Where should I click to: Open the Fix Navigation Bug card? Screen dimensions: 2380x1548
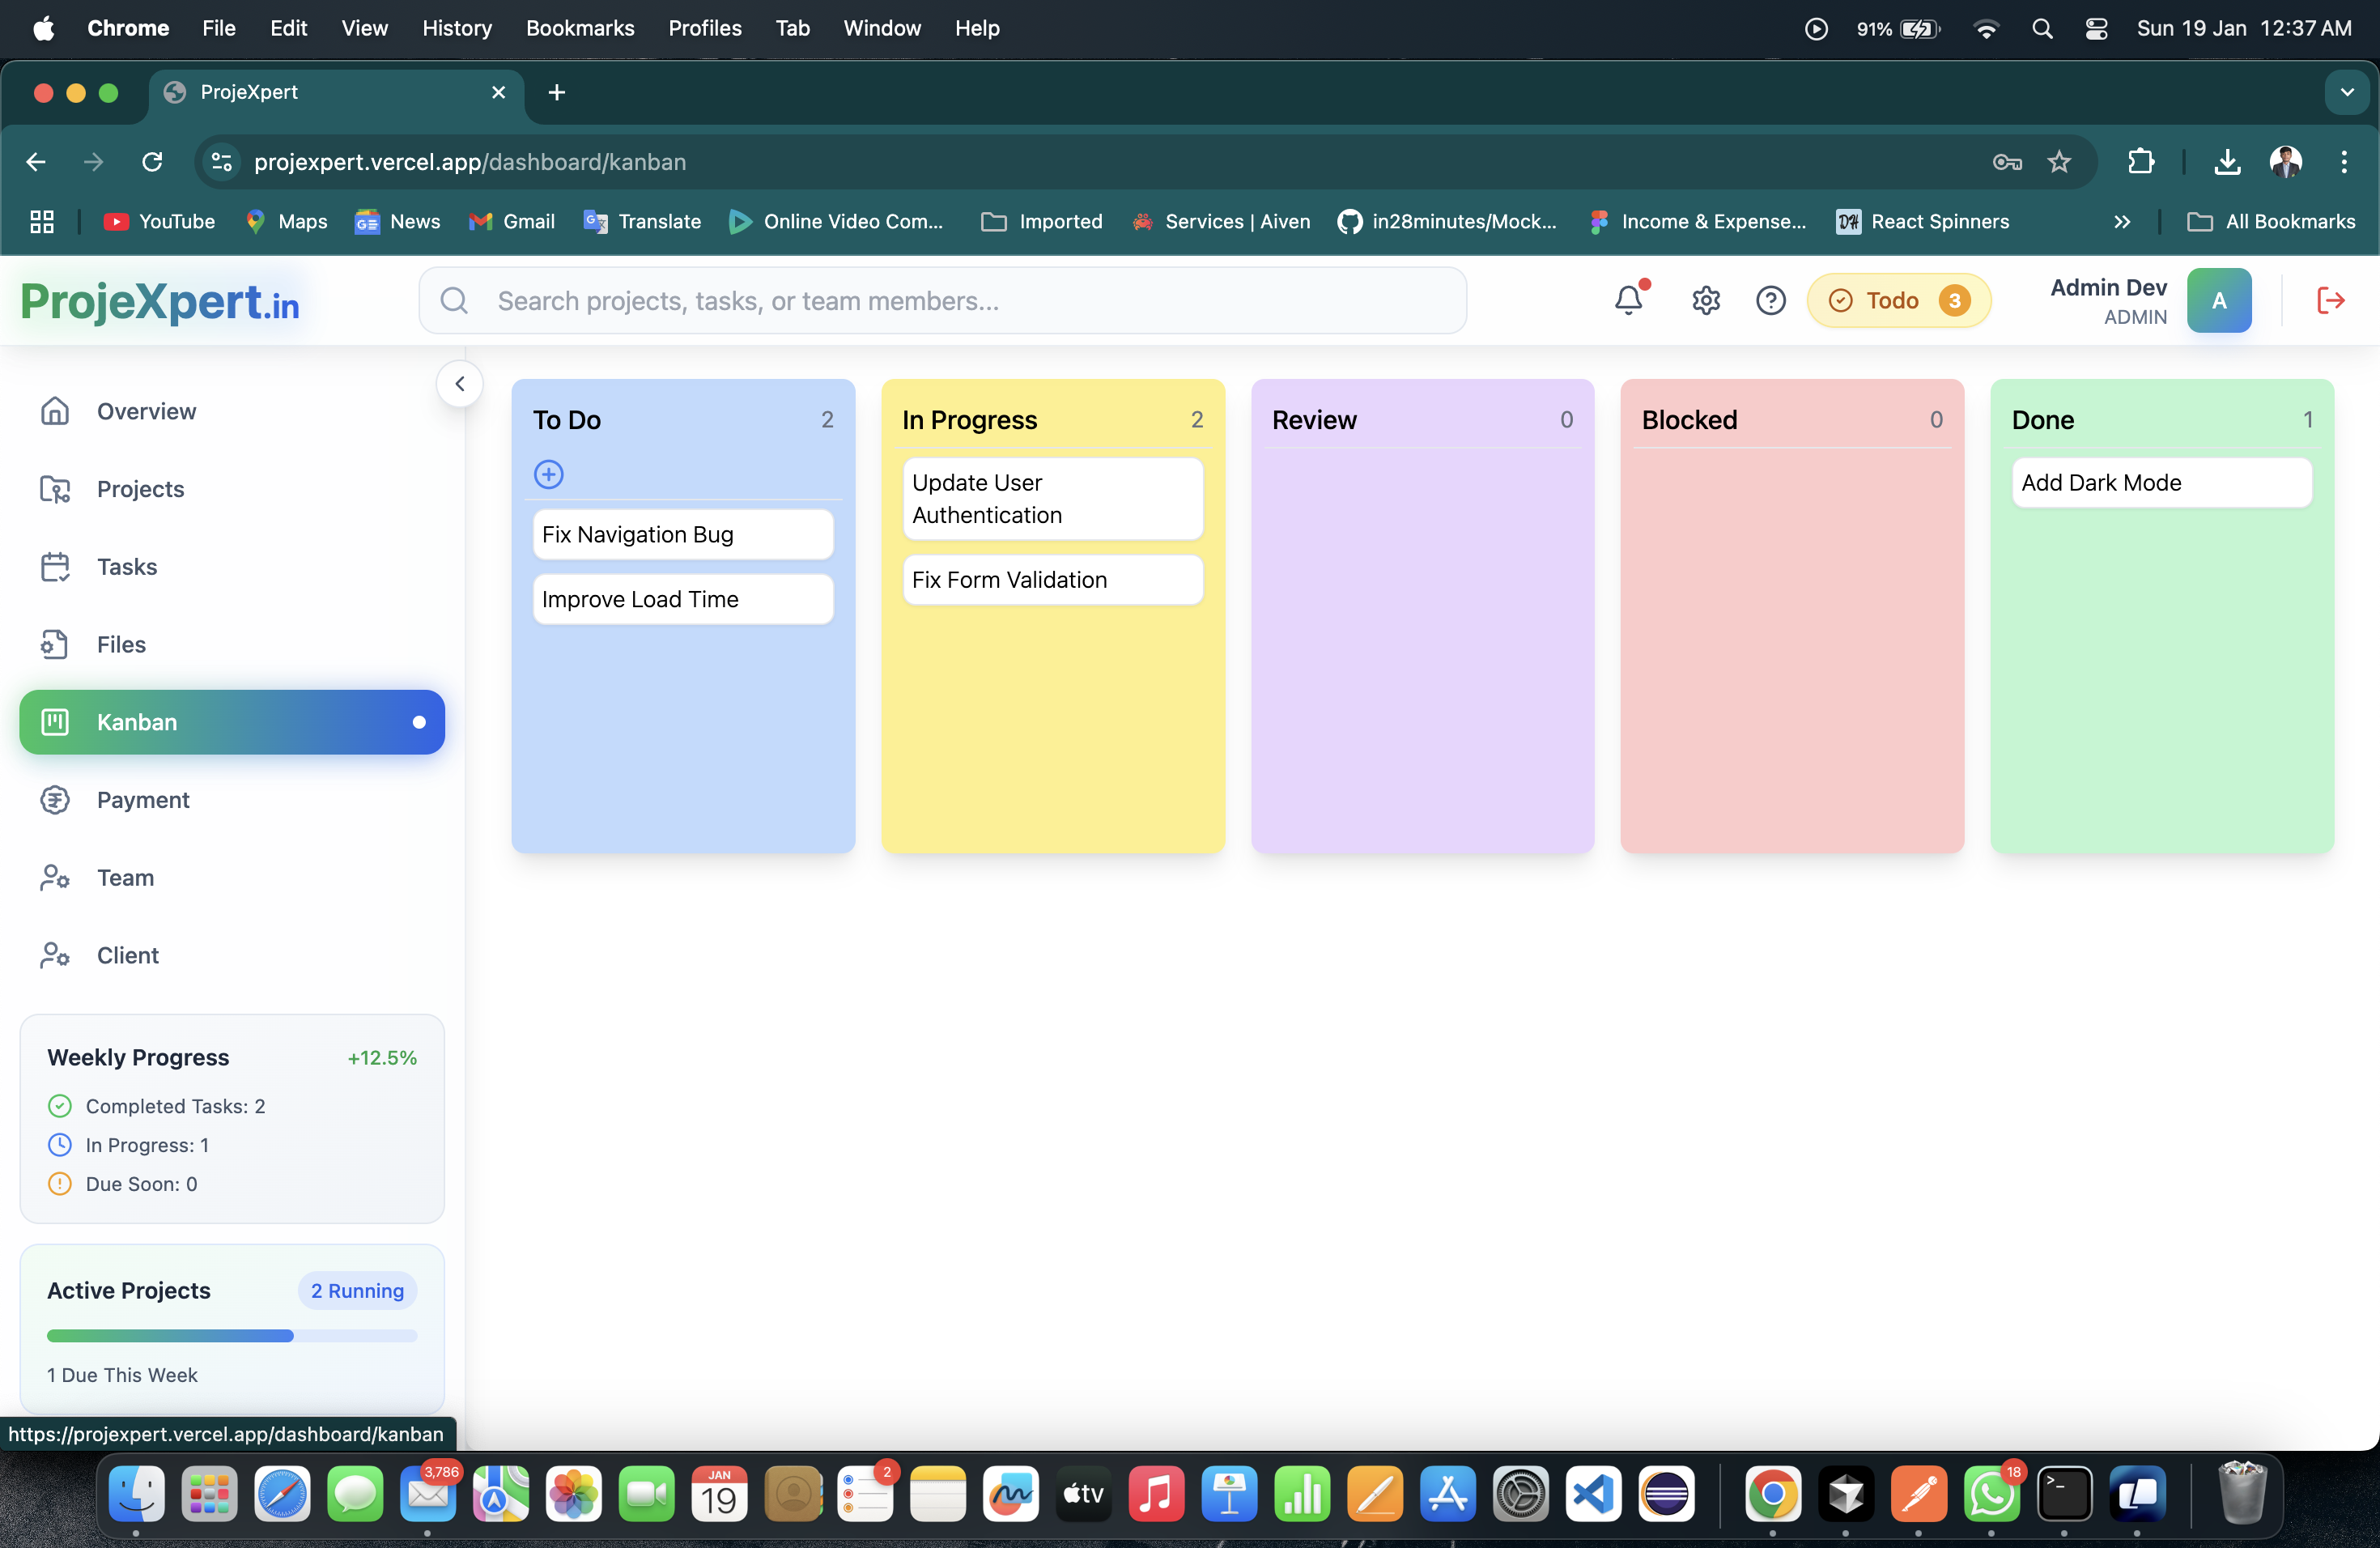(683, 535)
